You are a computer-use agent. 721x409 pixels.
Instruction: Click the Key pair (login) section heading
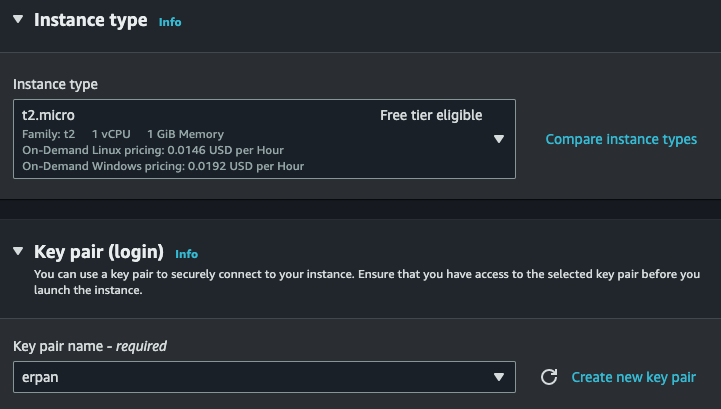[x=99, y=252]
